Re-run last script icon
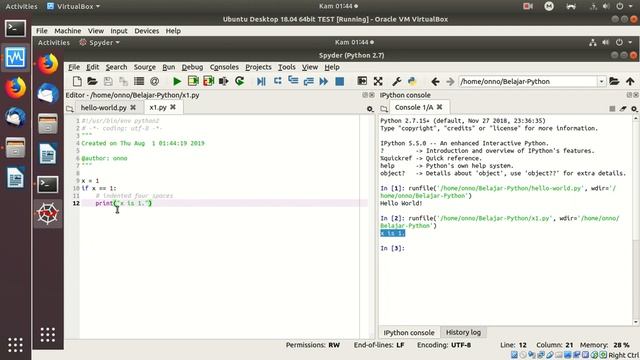The width and height of the screenshot is (640, 360). (x=240, y=81)
